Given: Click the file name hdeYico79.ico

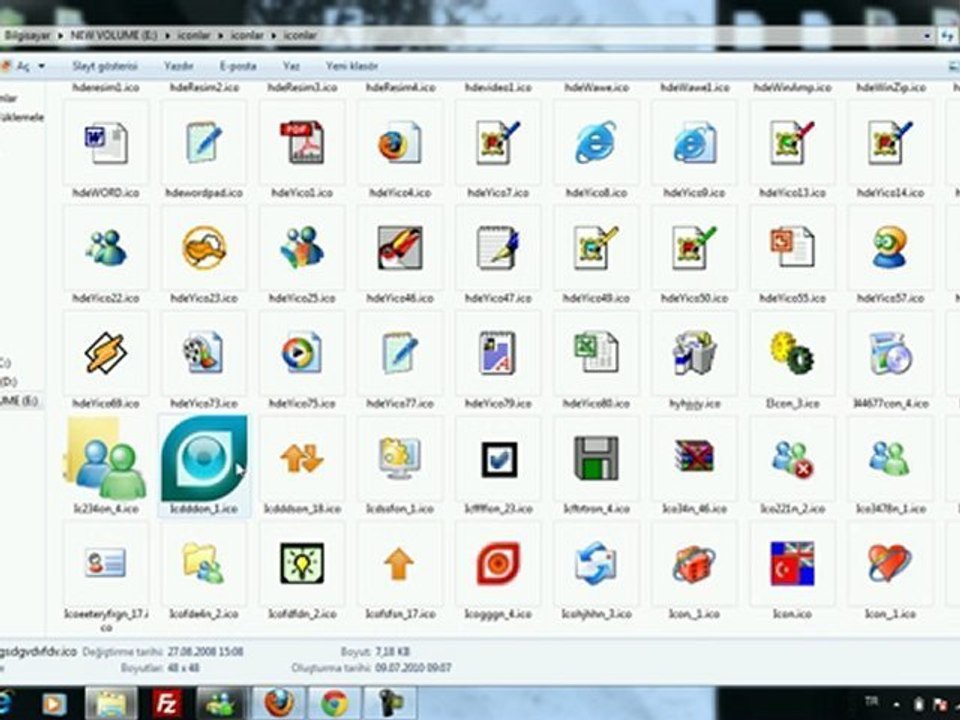Looking at the screenshot, I should coord(498,403).
